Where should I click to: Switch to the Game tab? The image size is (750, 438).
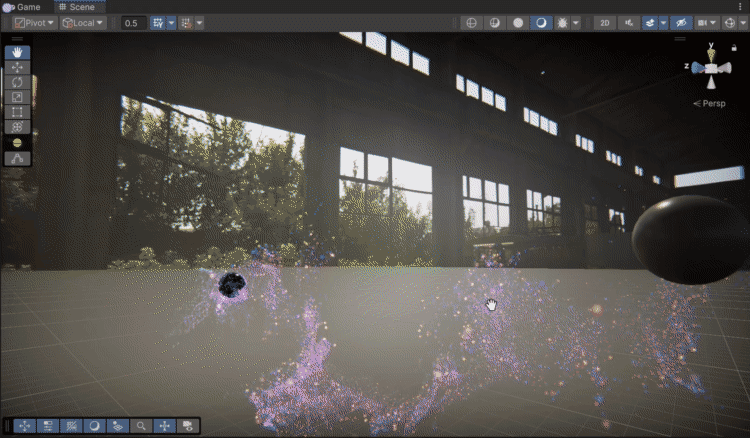point(22,7)
